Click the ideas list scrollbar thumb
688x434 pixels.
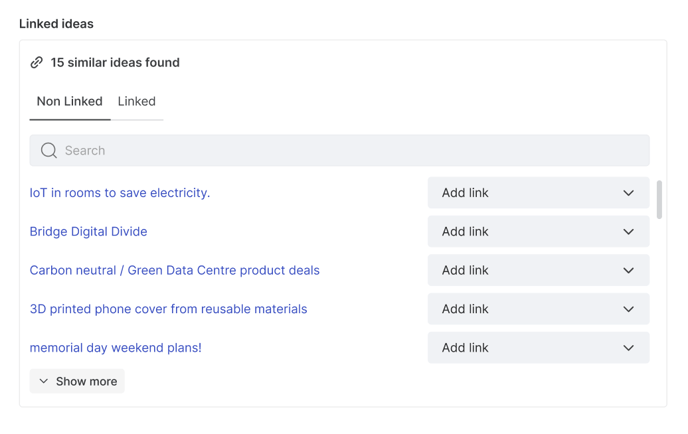click(x=659, y=199)
